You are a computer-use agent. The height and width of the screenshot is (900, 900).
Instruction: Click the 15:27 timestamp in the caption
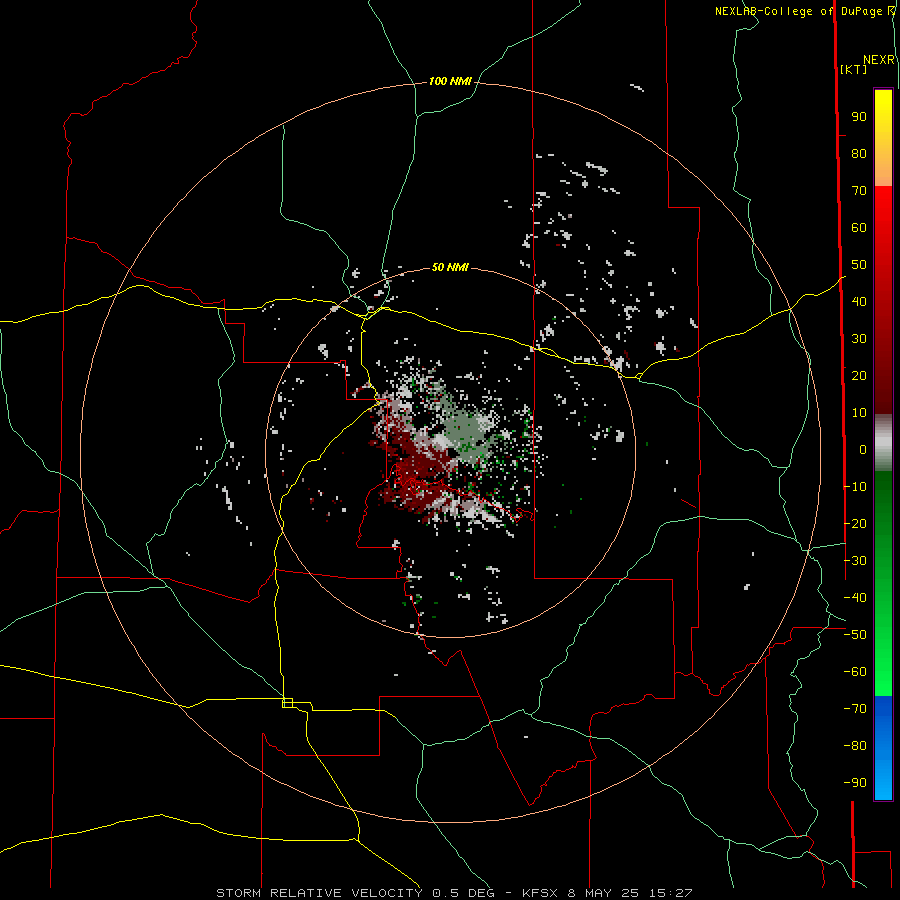coord(671,893)
